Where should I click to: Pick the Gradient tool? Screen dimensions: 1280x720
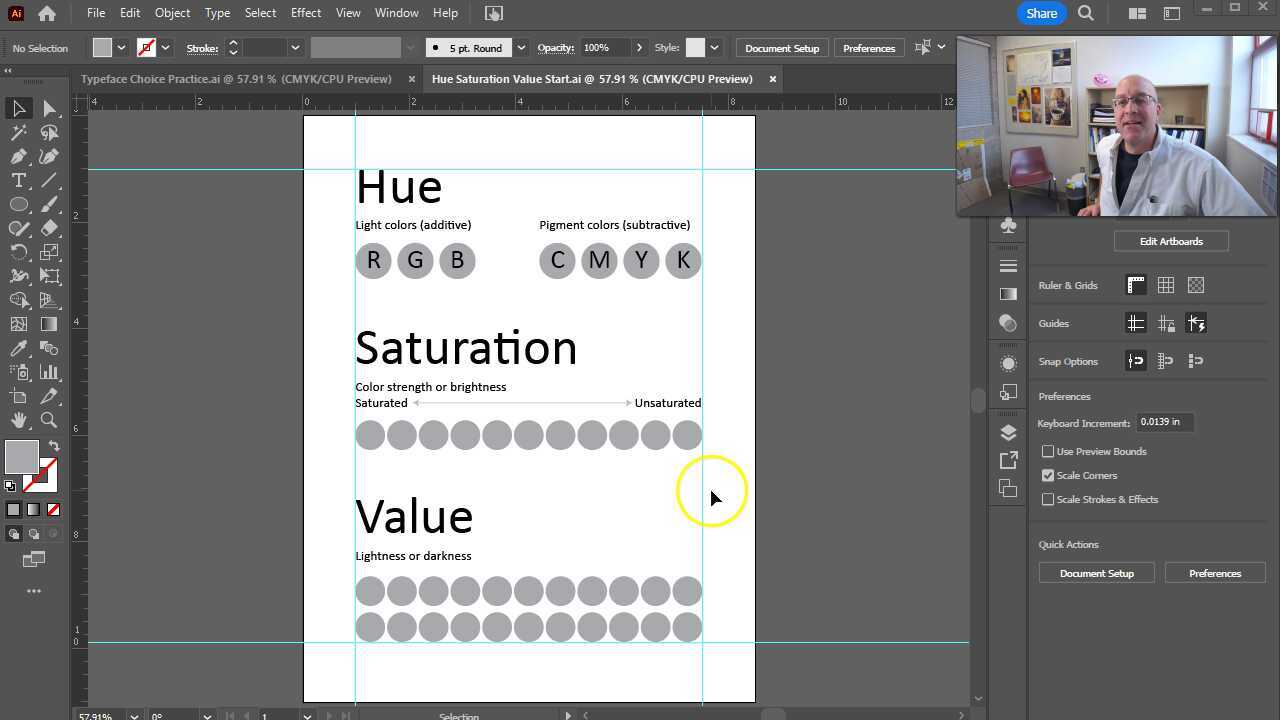pos(48,324)
